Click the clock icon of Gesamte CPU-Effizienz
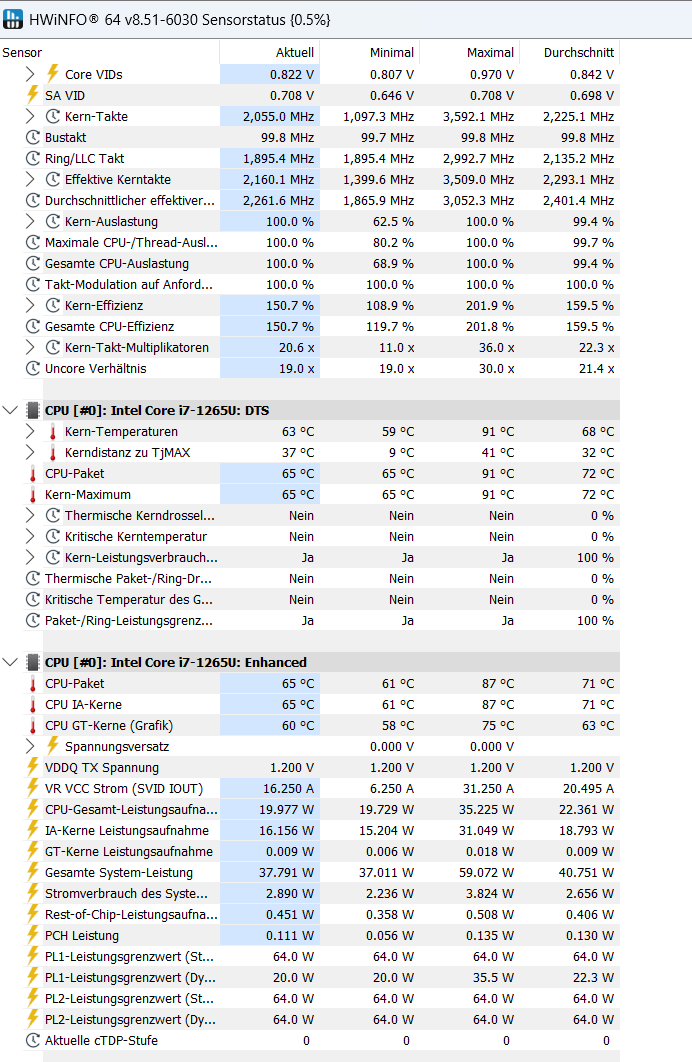Viewport: 692px width, 1062px height. (x=33, y=326)
